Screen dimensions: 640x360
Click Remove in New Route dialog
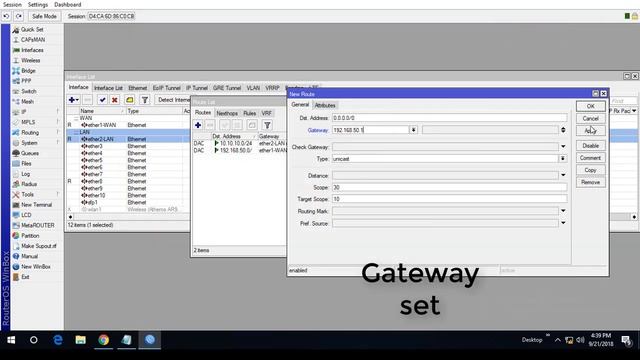click(x=590, y=182)
